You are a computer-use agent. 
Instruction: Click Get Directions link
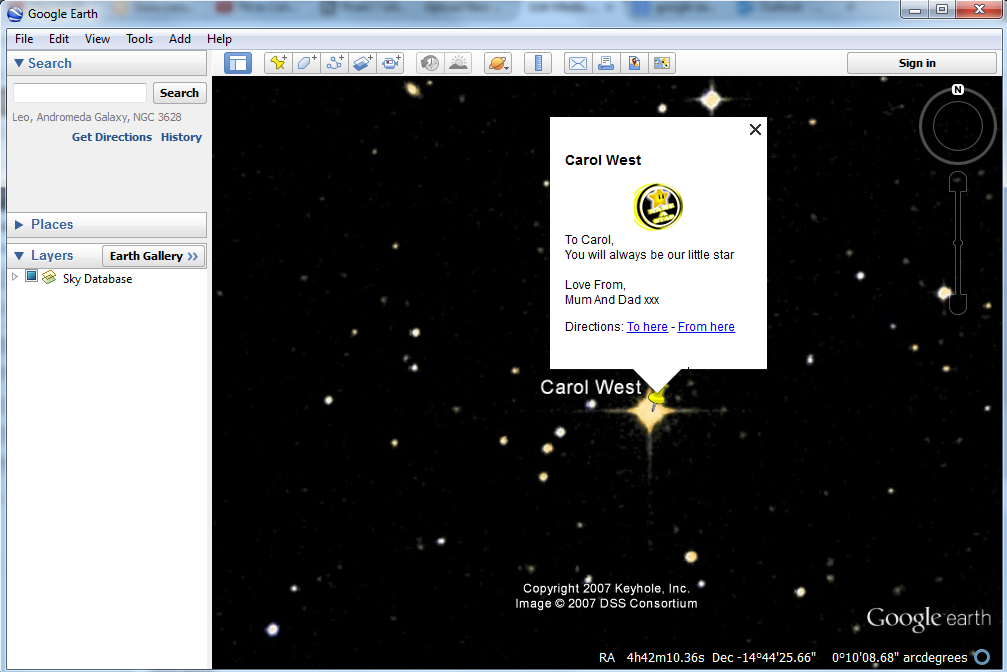(112, 137)
